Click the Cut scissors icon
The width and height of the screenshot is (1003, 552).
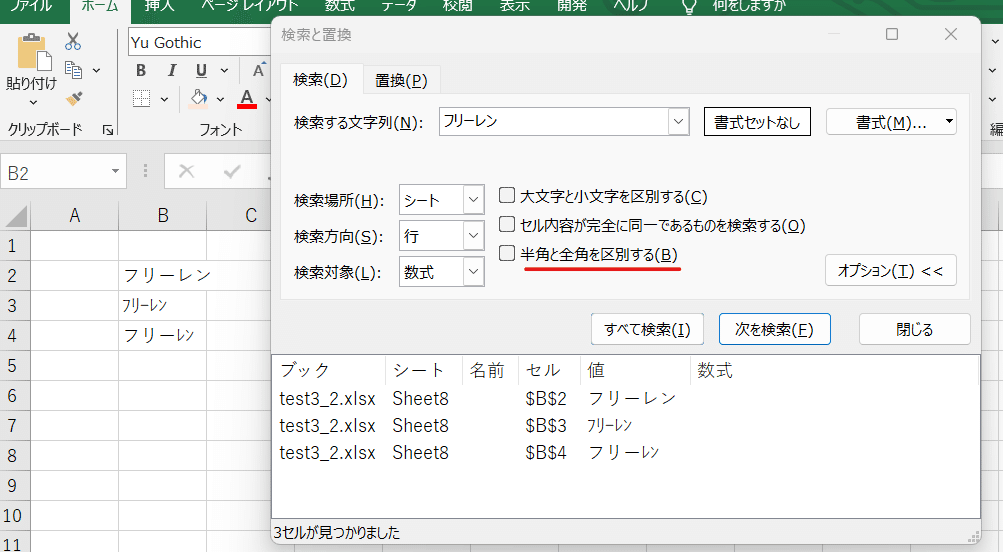coord(73,42)
